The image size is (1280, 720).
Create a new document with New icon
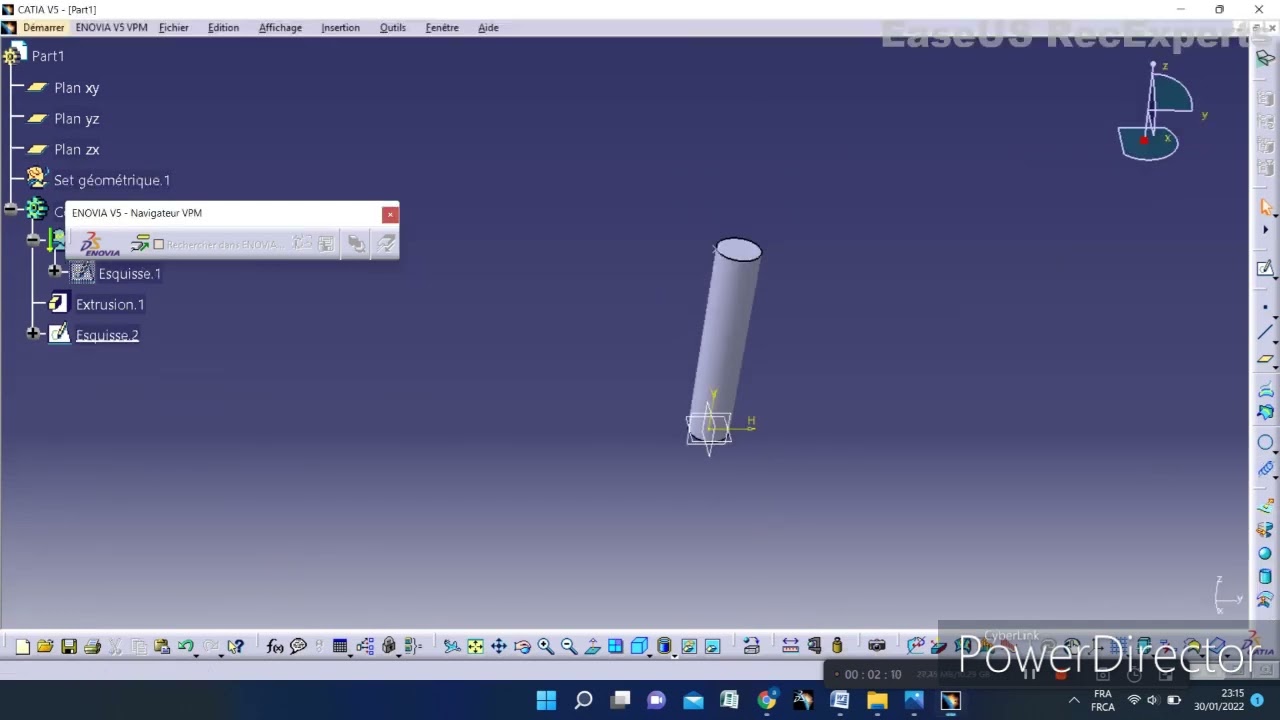tap(22, 647)
